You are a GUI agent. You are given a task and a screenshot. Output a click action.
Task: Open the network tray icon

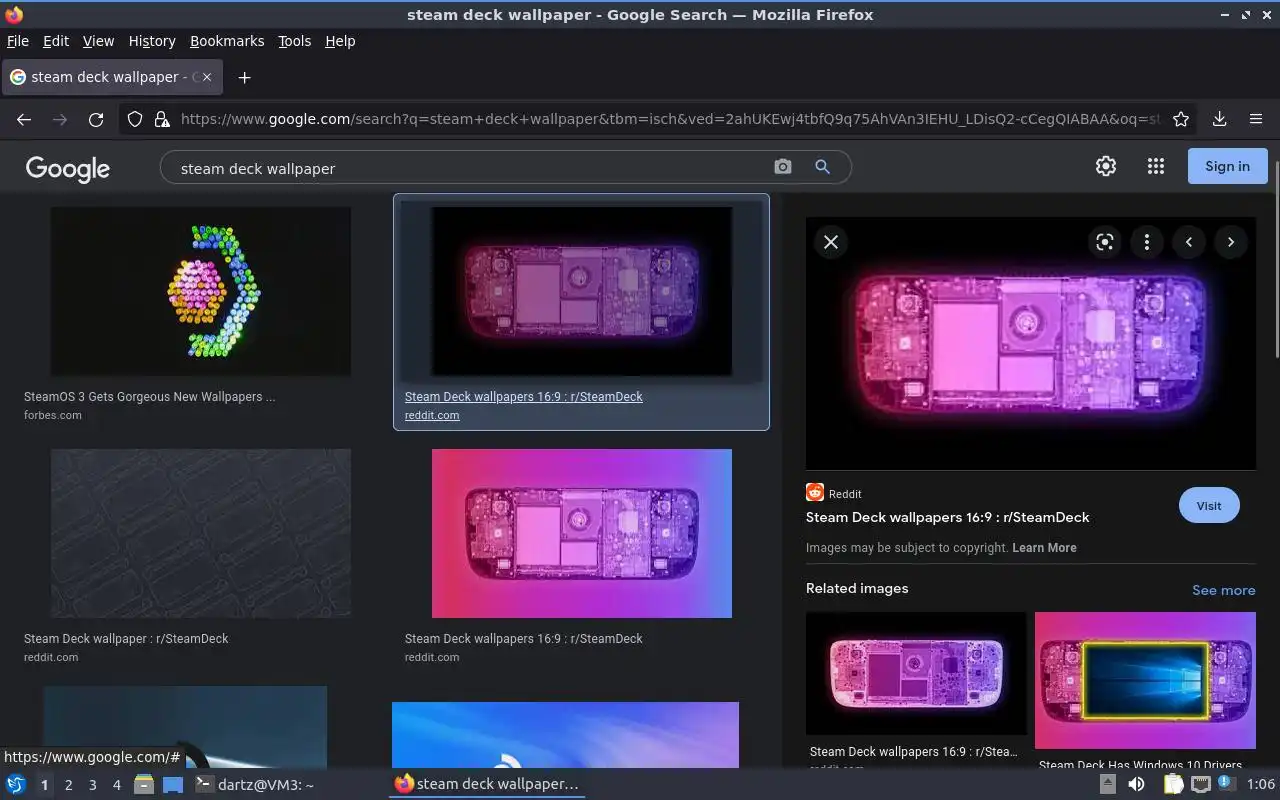click(x=1201, y=785)
